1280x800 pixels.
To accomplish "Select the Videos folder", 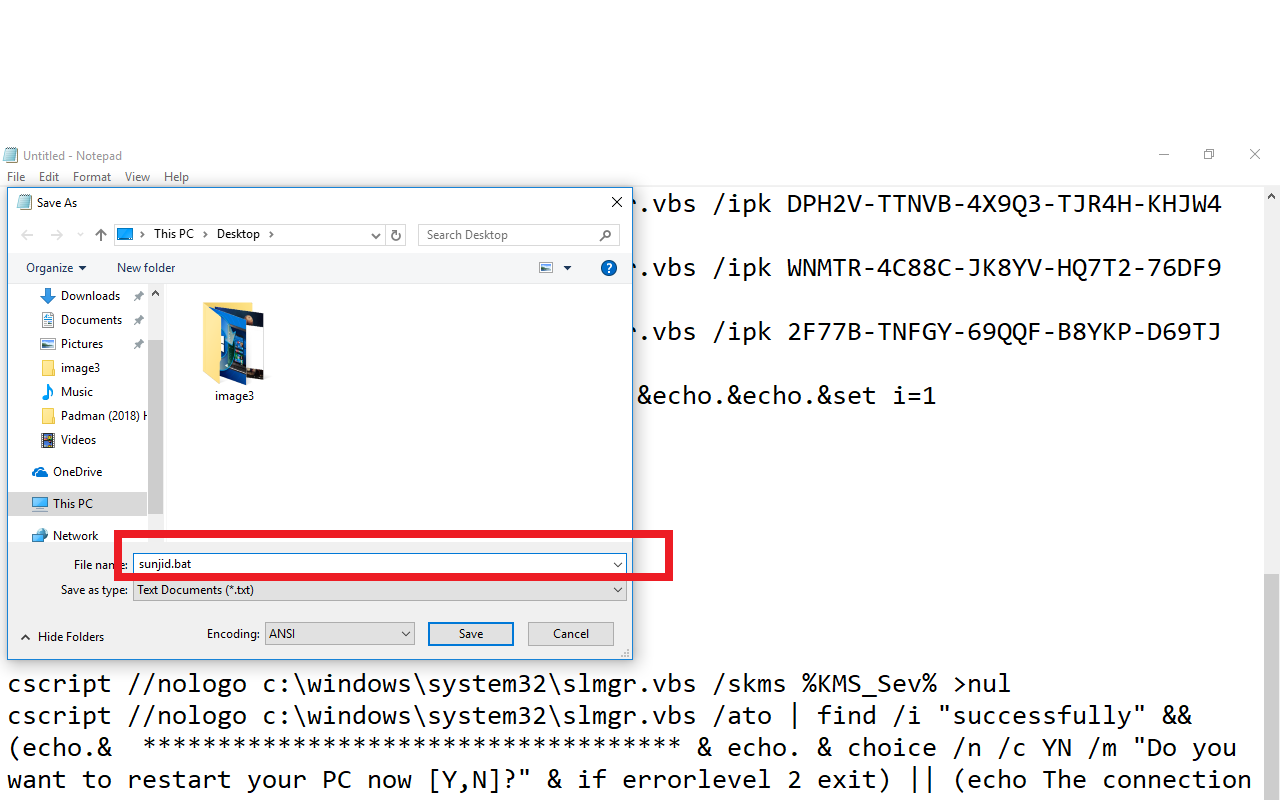I will (x=79, y=439).
